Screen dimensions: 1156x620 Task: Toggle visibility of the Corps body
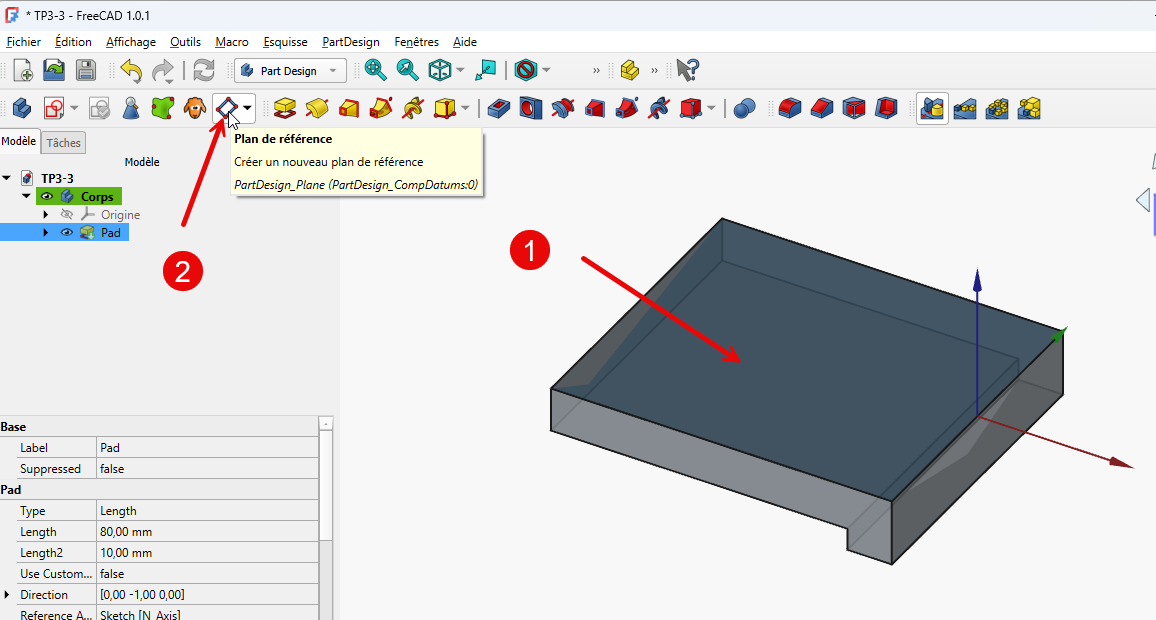(46, 196)
